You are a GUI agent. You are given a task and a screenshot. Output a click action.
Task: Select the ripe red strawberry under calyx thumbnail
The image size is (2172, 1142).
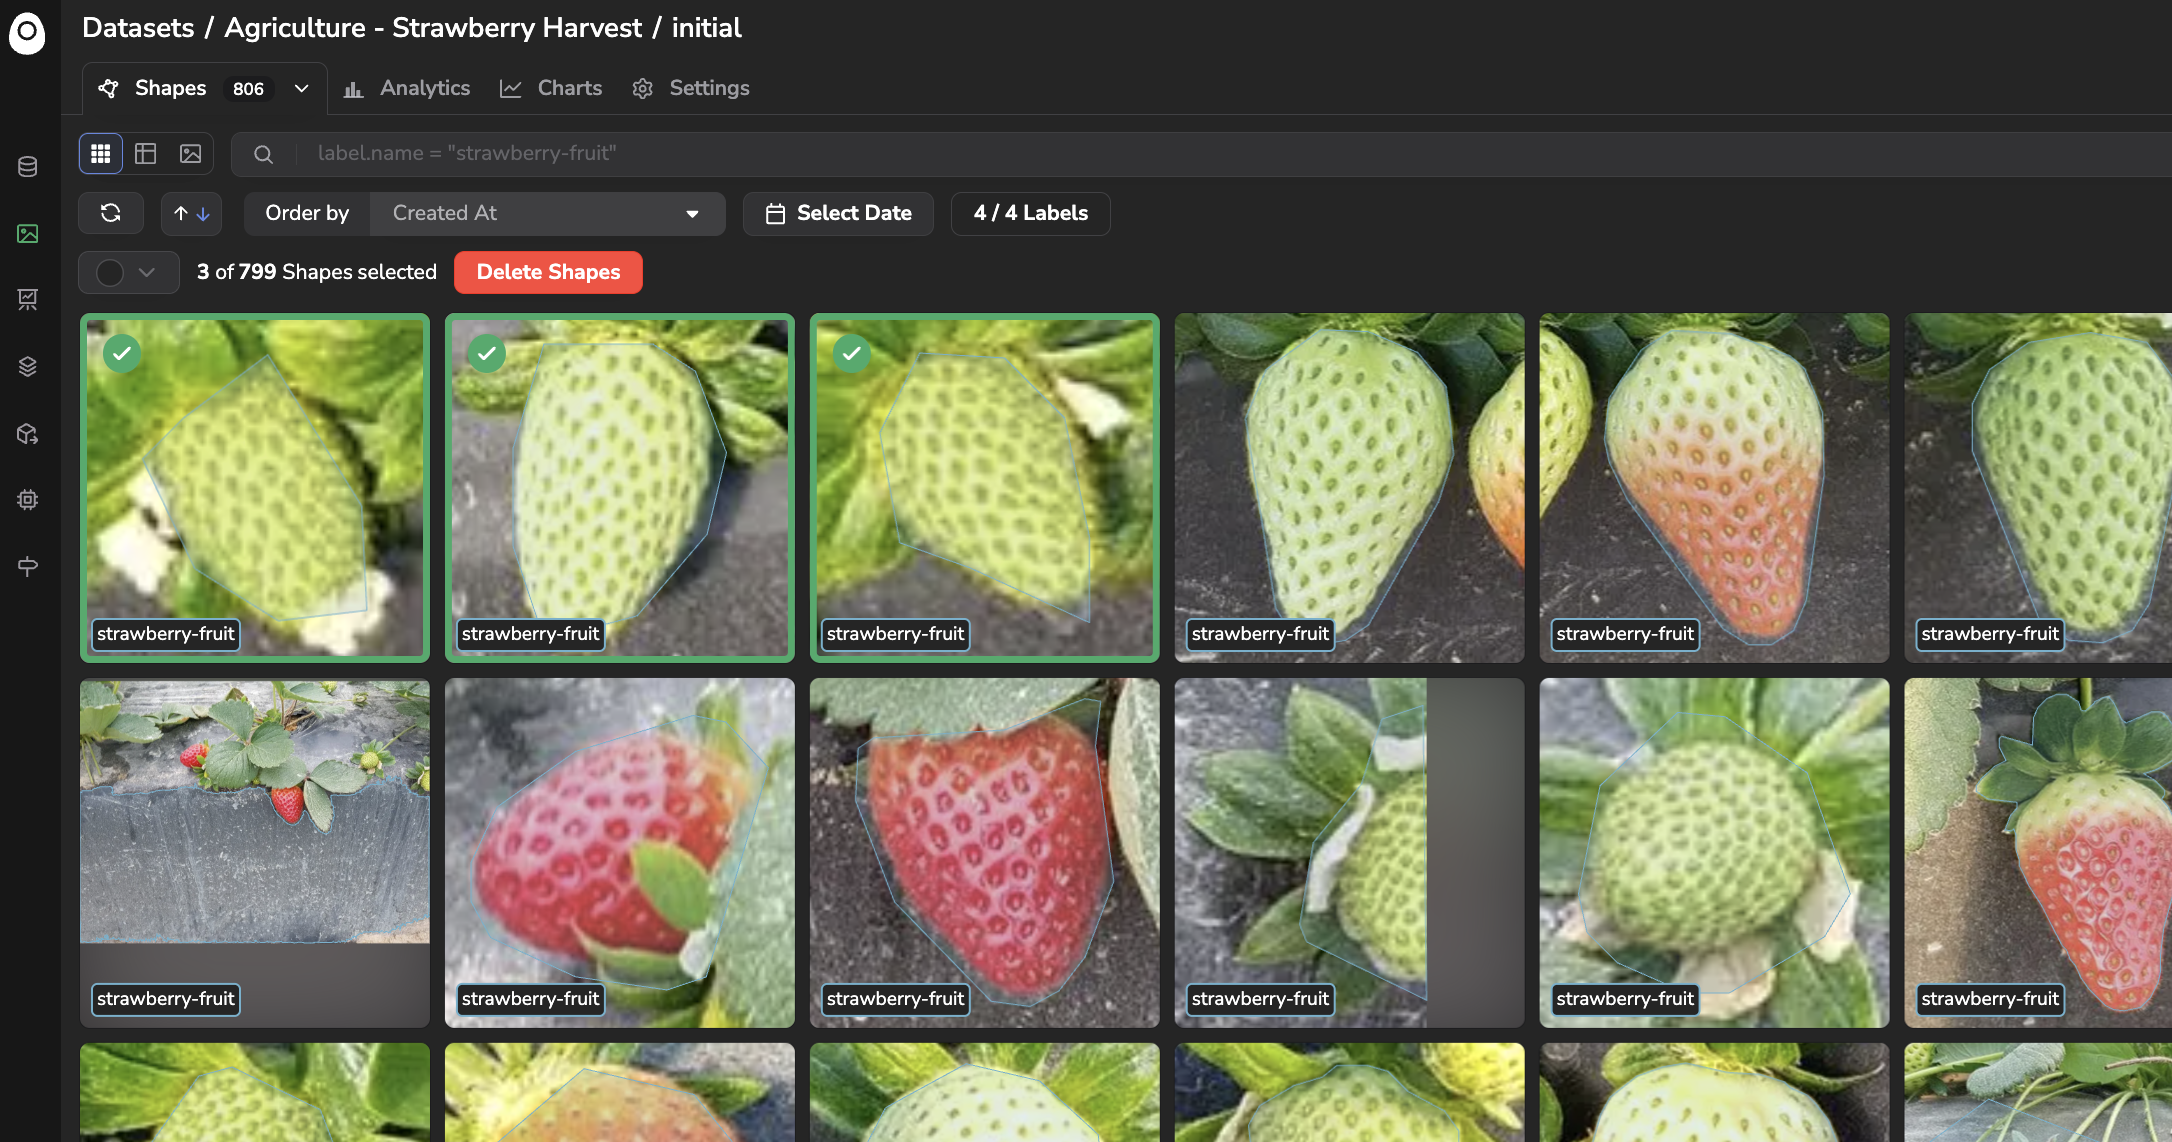(985, 853)
